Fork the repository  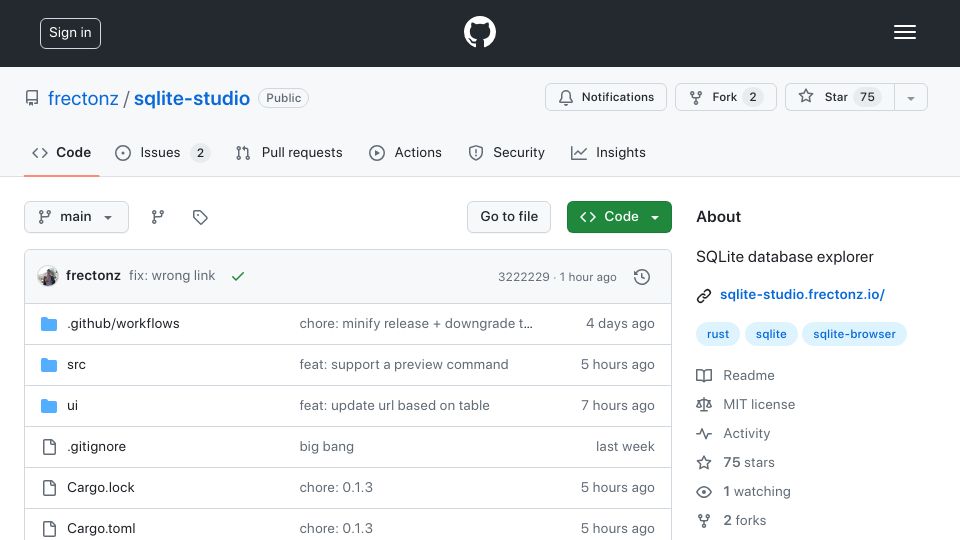tap(726, 97)
